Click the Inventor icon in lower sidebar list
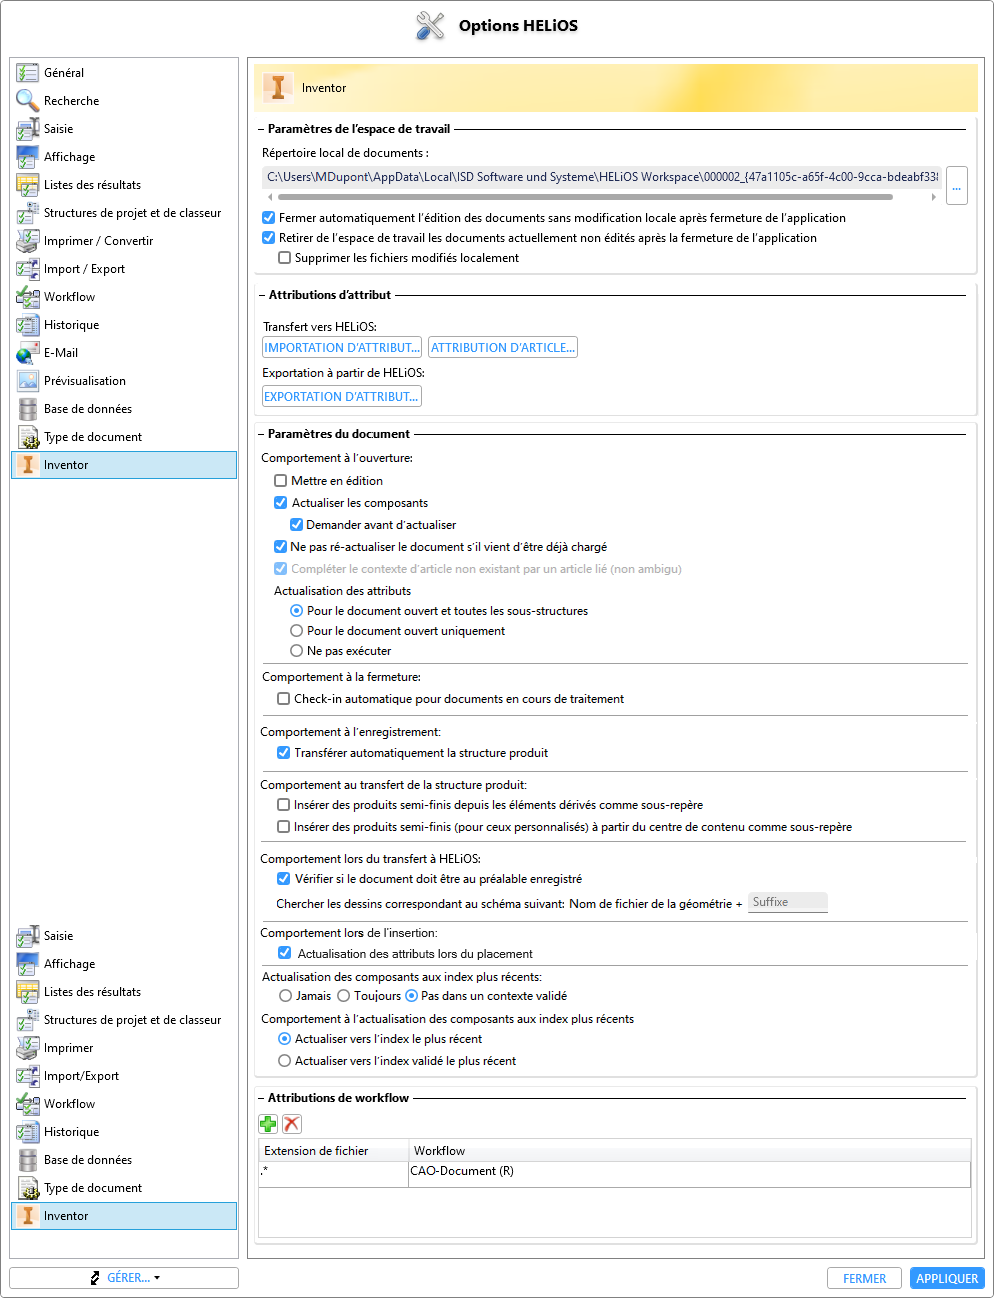The height and width of the screenshot is (1298, 994). [x=27, y=1216]
